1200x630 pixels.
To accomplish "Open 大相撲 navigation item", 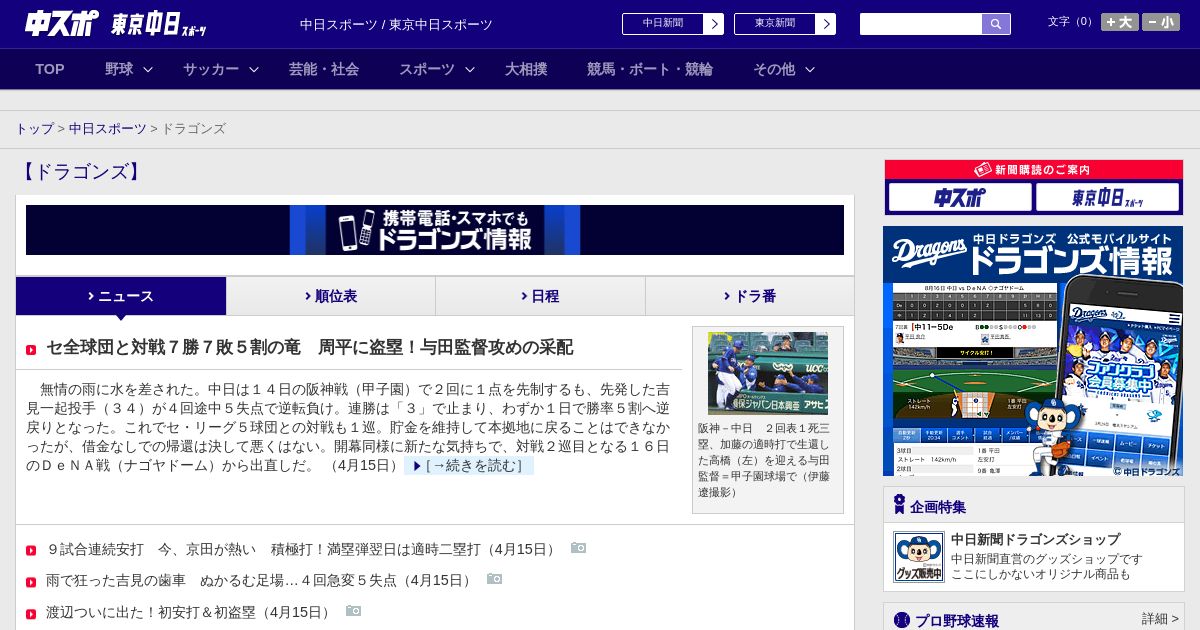I will point(526,69).
